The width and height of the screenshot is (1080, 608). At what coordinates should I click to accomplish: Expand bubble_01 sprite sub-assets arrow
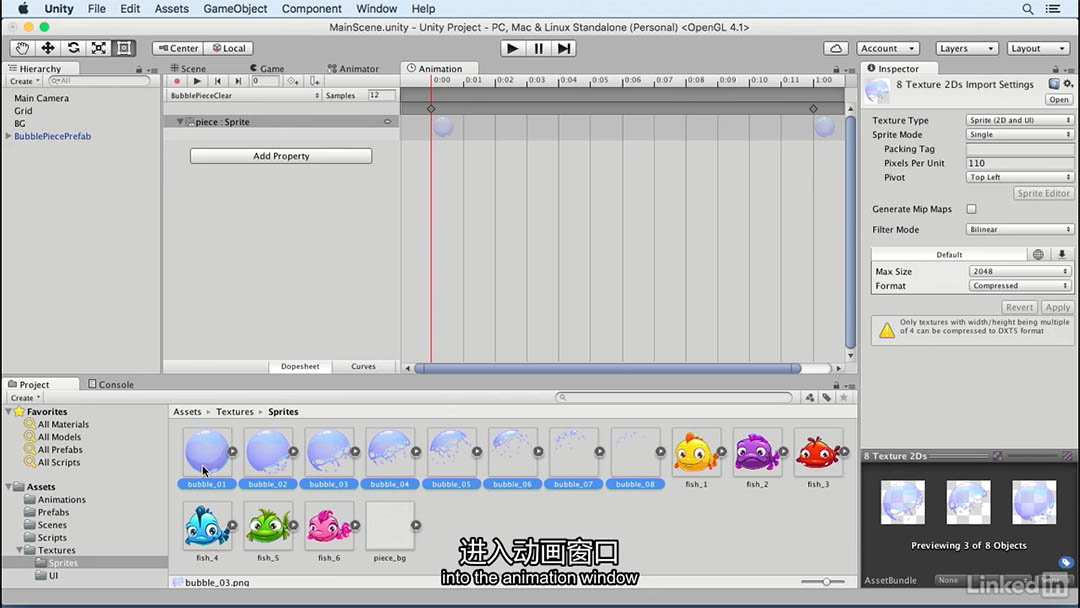point(232,452)
